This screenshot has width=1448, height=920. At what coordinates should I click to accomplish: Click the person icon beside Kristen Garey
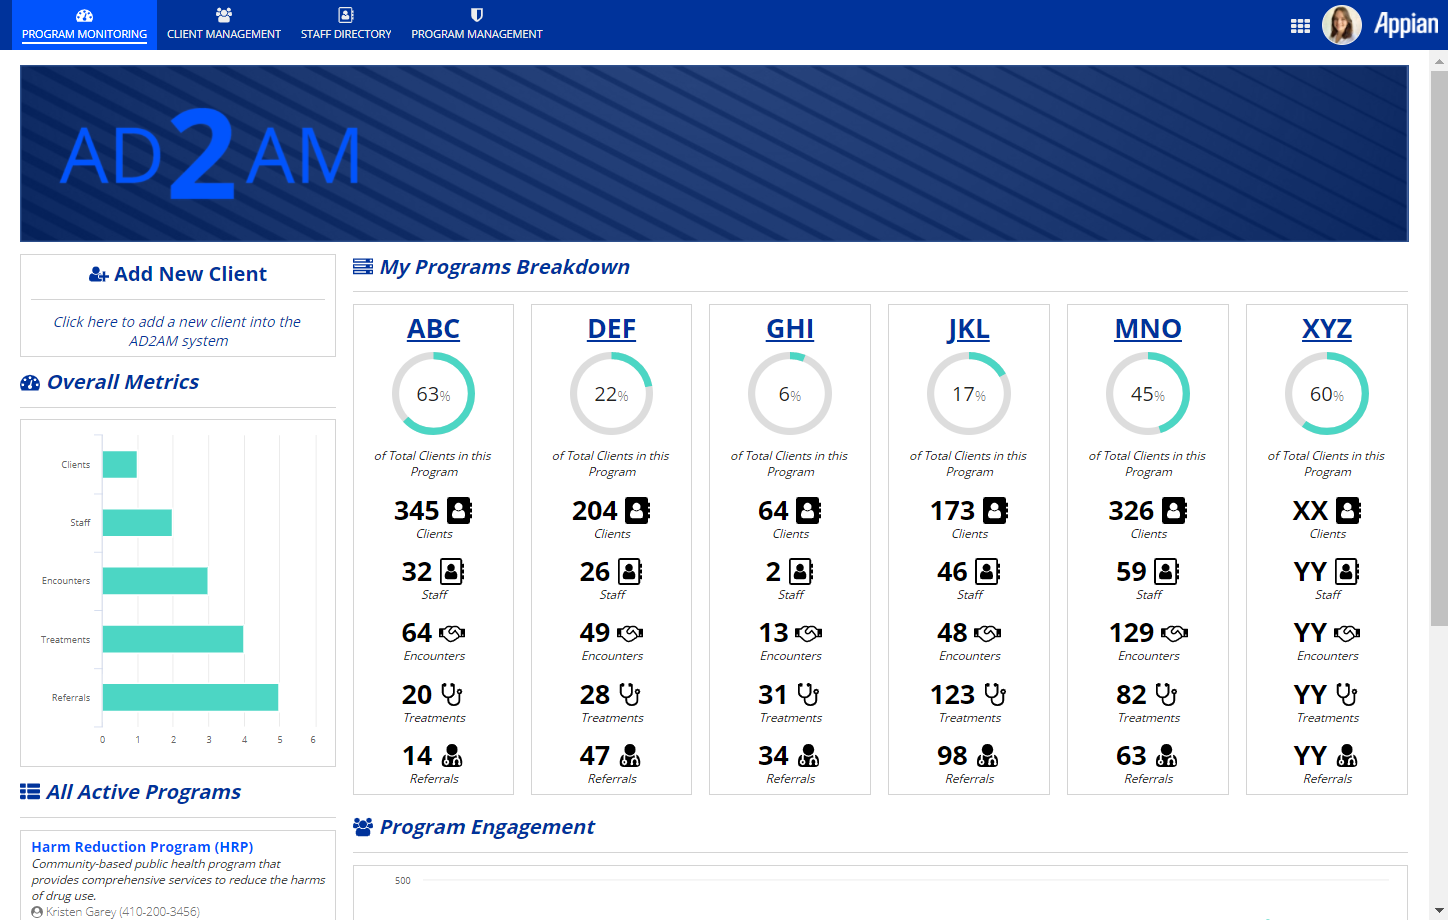pos(37,912)
